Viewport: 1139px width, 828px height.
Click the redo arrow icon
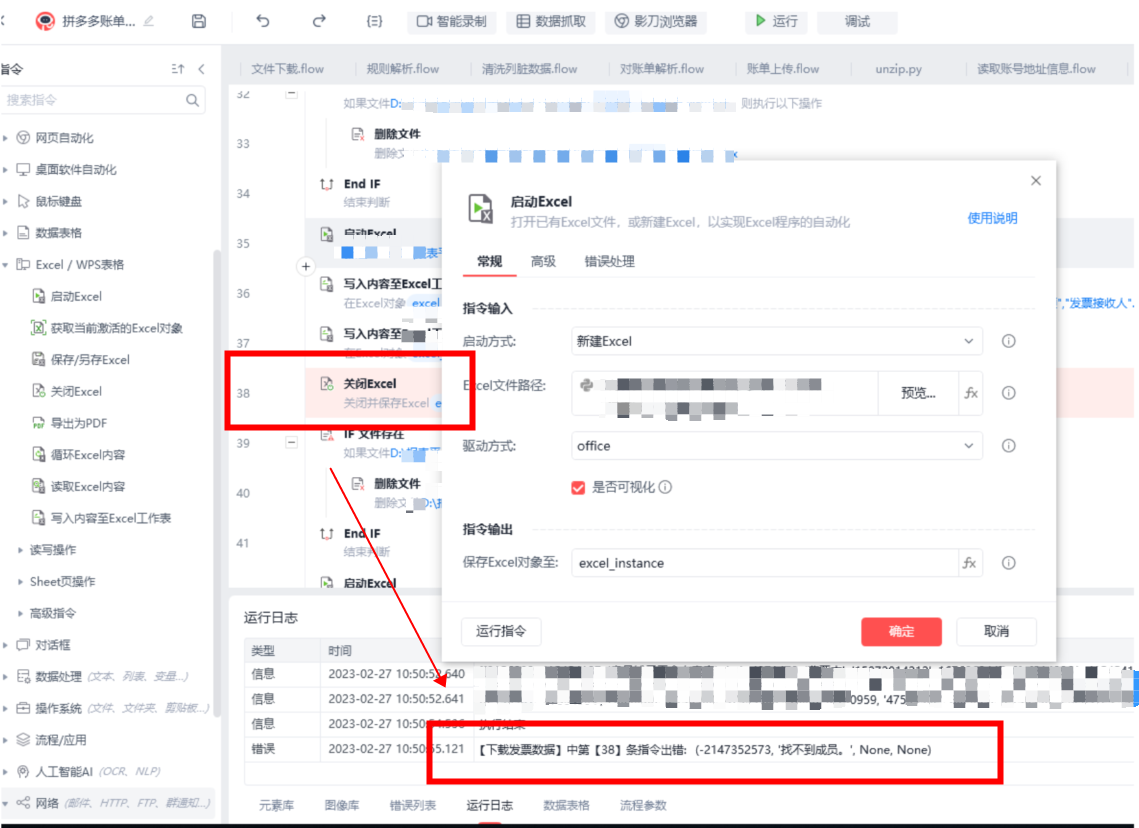pos(319,21)
